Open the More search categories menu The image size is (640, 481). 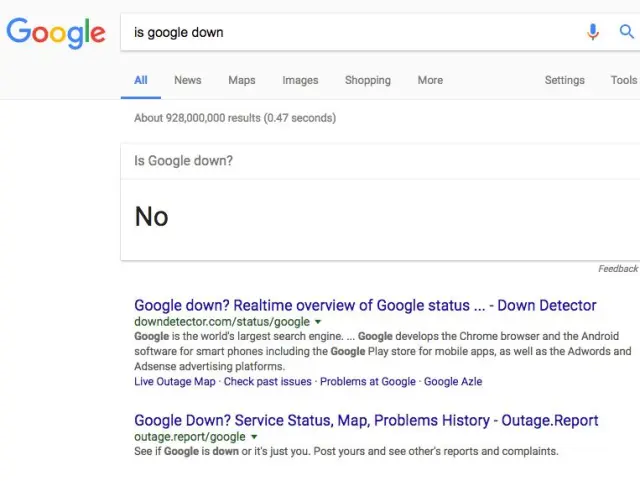point(430,80)
